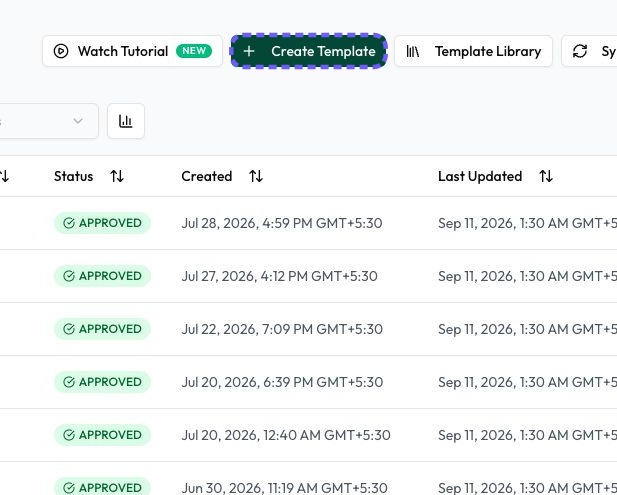The height and width of the screenshot is (495, 617).
Task: Click the check icon in Jul 28 APPROVED badge
Action: tap(69, 223)
